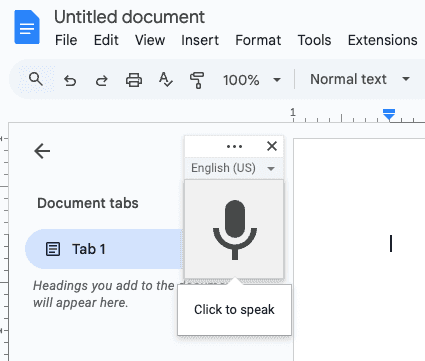The width and height of the screenshot is (425, 361).
Task: Click inside the document page body
Action: tap(359, 249)
